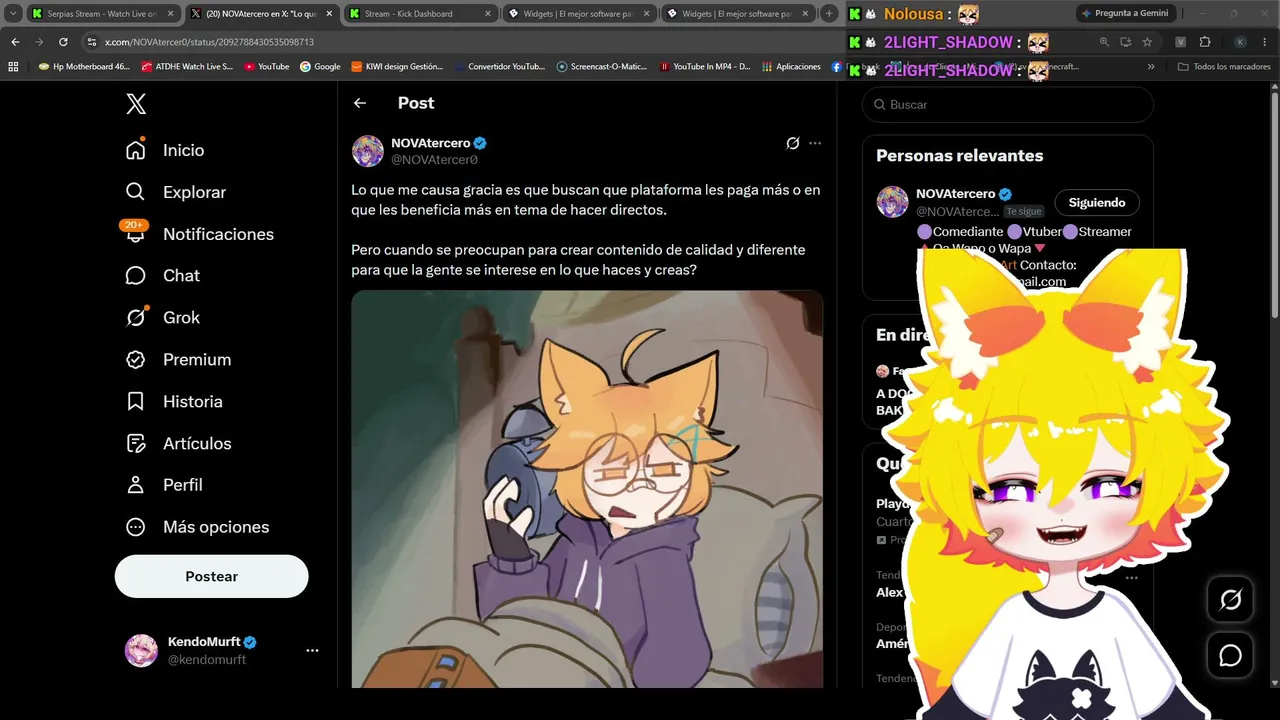Click the Grok icon on NOVAtercero's post
Viewport: 1280px width, 720px height.
[x=793, y=143]
